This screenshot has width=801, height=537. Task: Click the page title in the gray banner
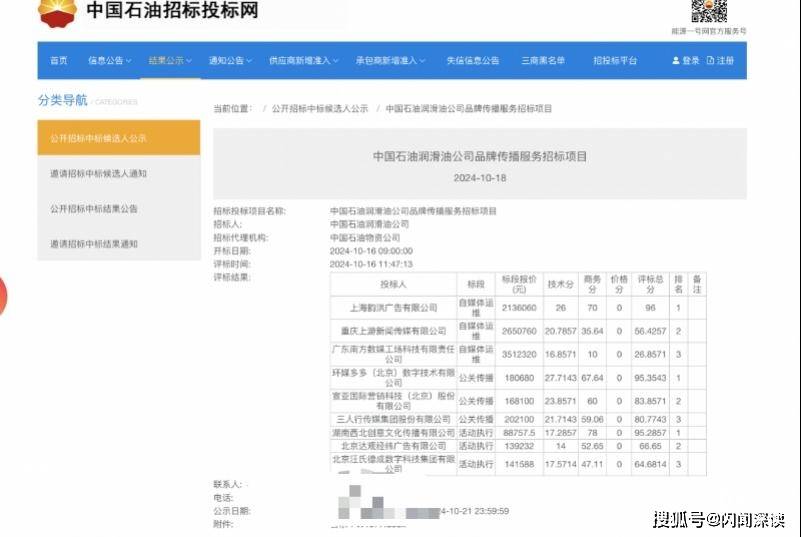[480, 156]
